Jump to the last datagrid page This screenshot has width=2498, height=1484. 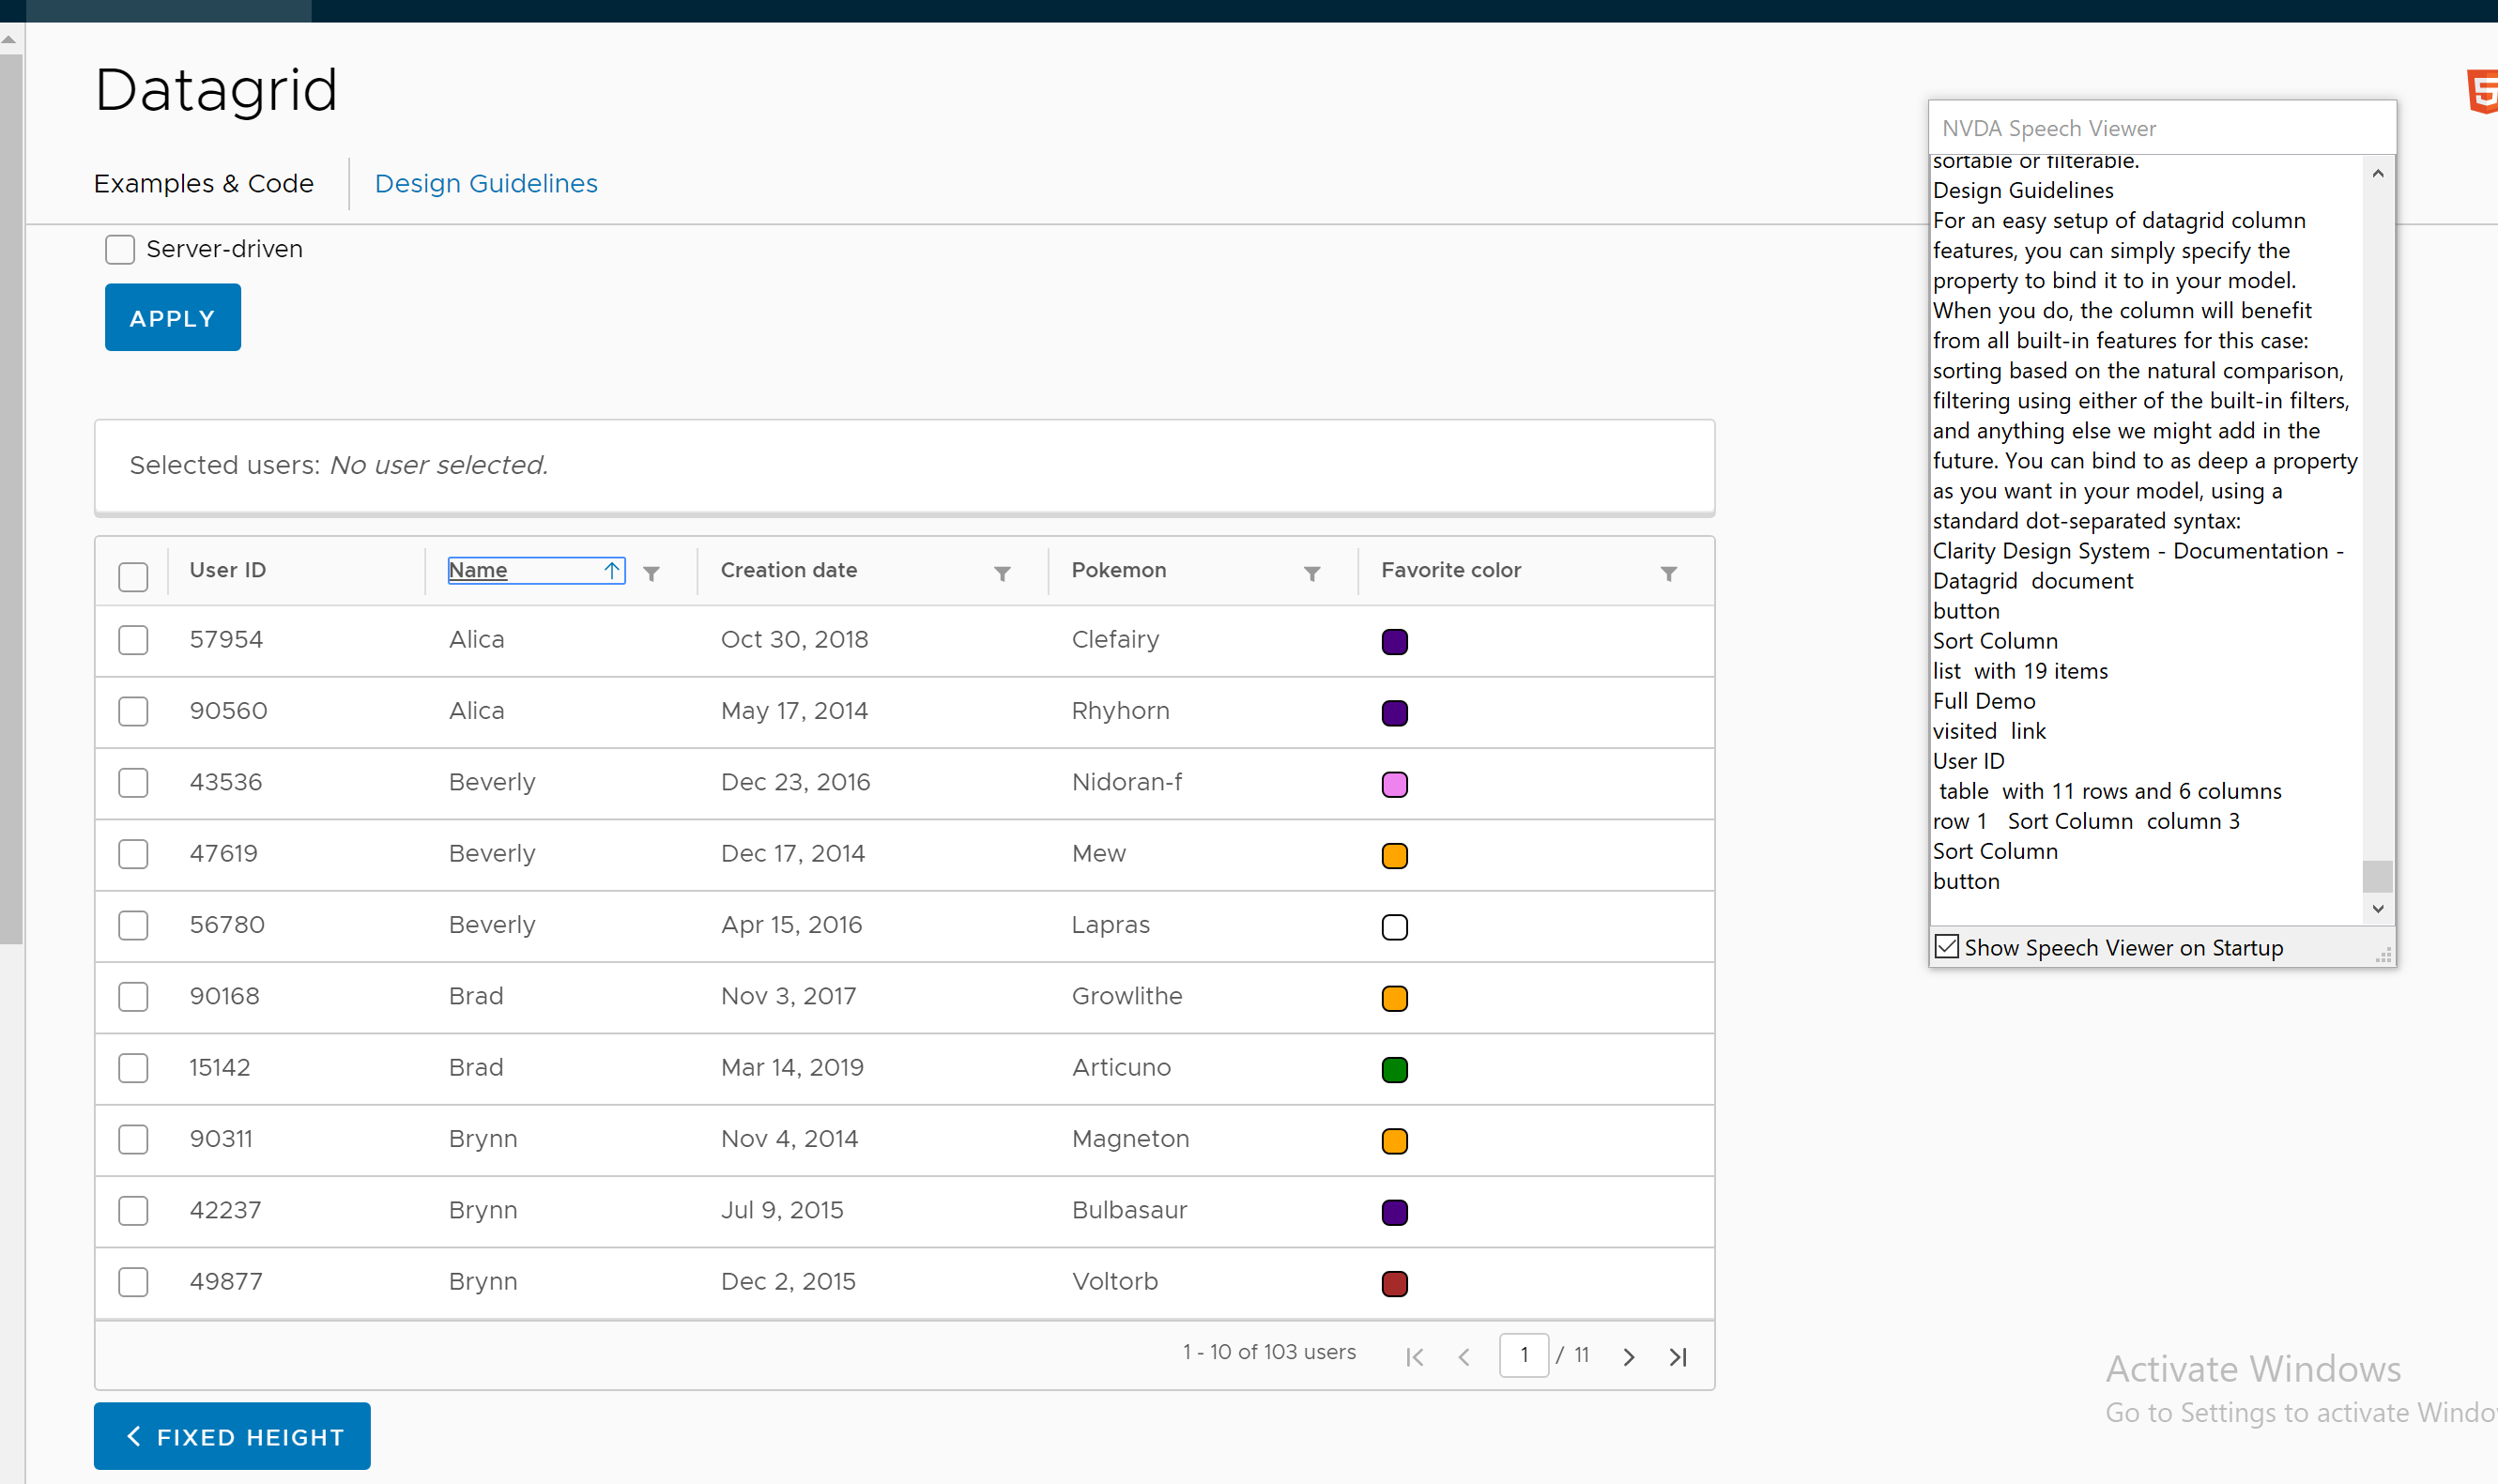pos(1677,1355)
